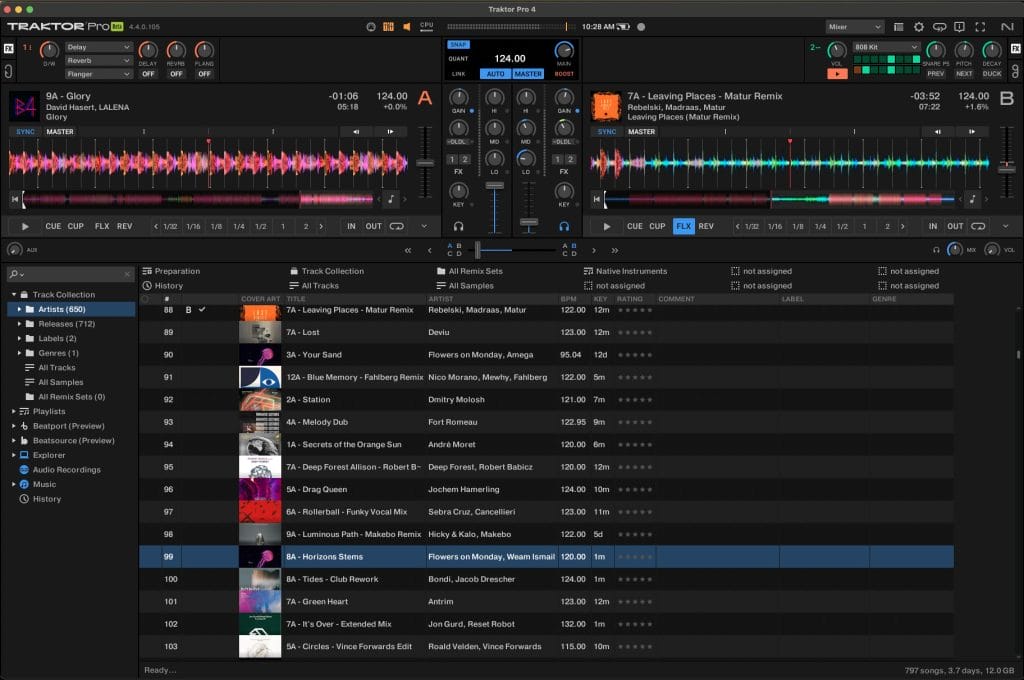The image size is (1024, 680).
Task: Toggle SYNC on Deck A
Action: (24, 131)
